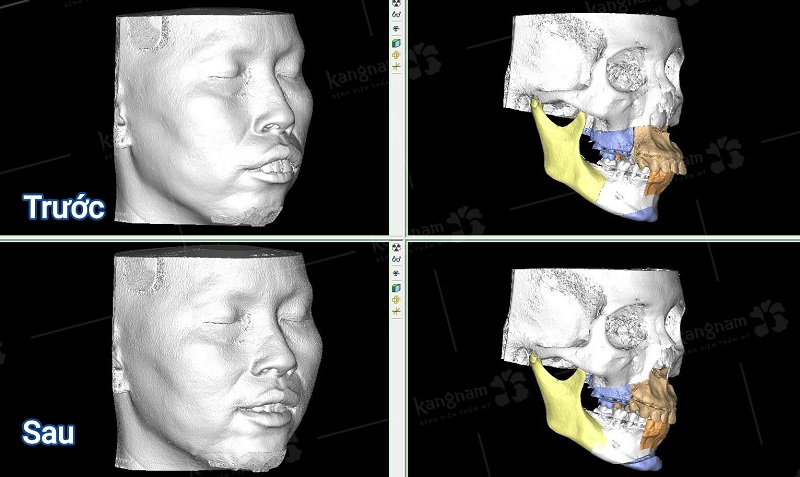This screenshot has width=800, height=477.
Task: Toggle the glasses icon in the Trước view toolbar
Action: (x=396, y=15)
